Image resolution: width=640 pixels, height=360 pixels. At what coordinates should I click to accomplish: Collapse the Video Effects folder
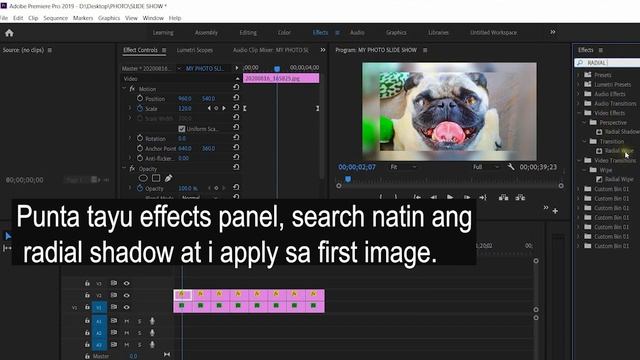click(x=578, y=113)
